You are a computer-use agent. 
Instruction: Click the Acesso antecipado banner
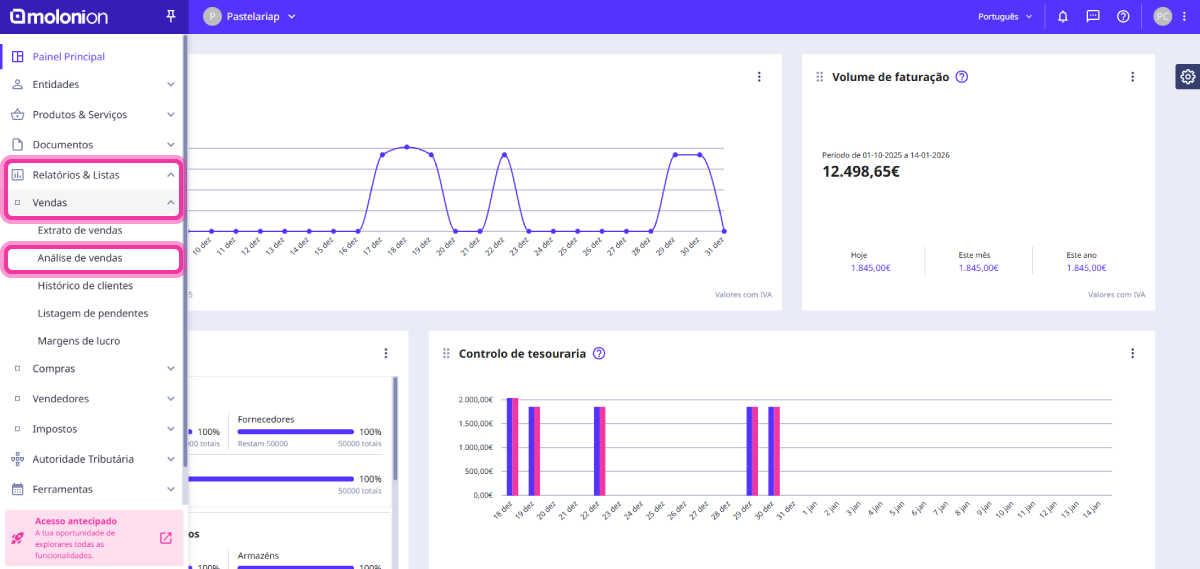pyautogui.click(x=92, y=538)
